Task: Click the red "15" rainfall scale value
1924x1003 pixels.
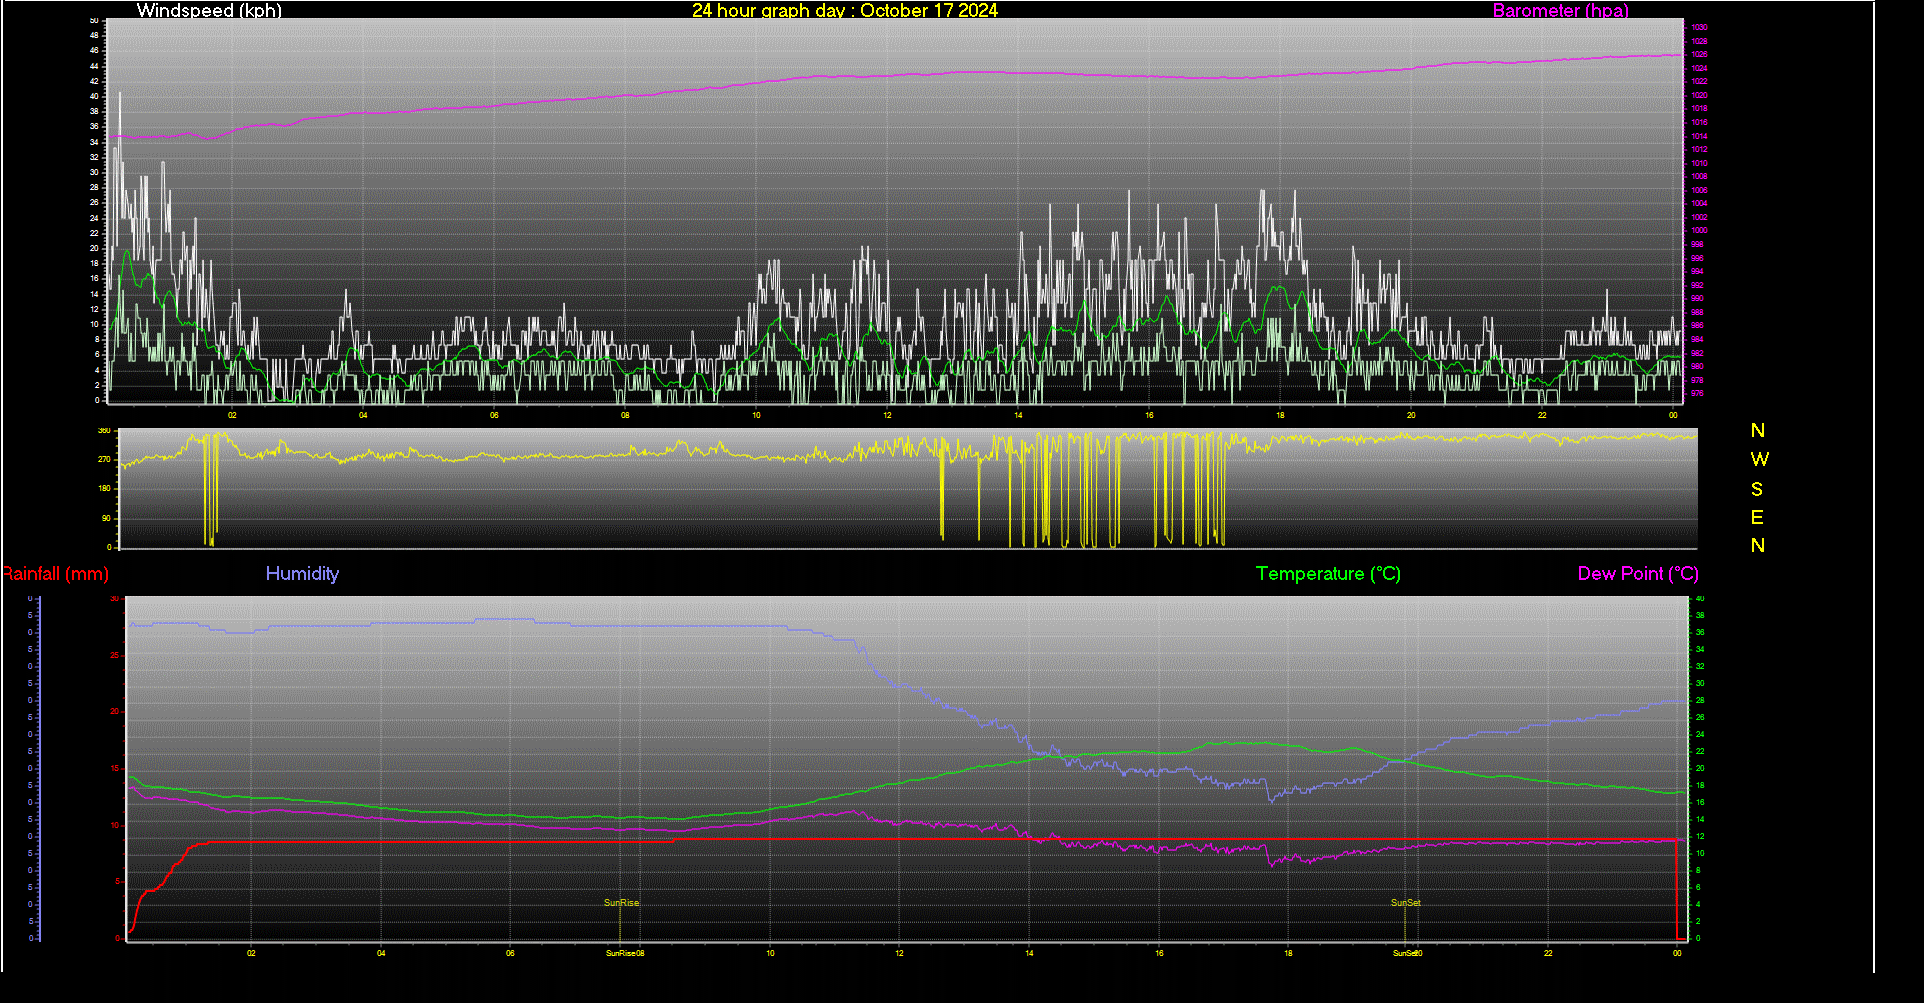Action: tap(115, 769)
